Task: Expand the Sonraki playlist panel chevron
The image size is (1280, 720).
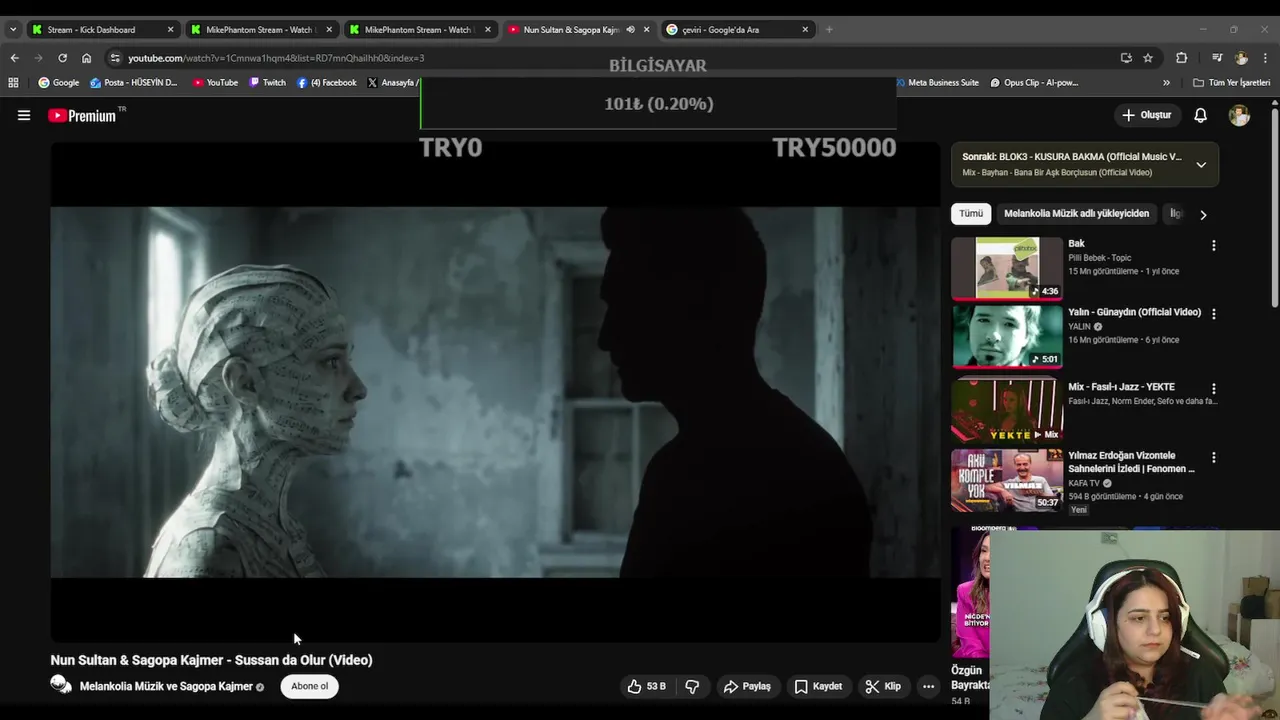Action: pyautogui.click(x=1201, y=164)
